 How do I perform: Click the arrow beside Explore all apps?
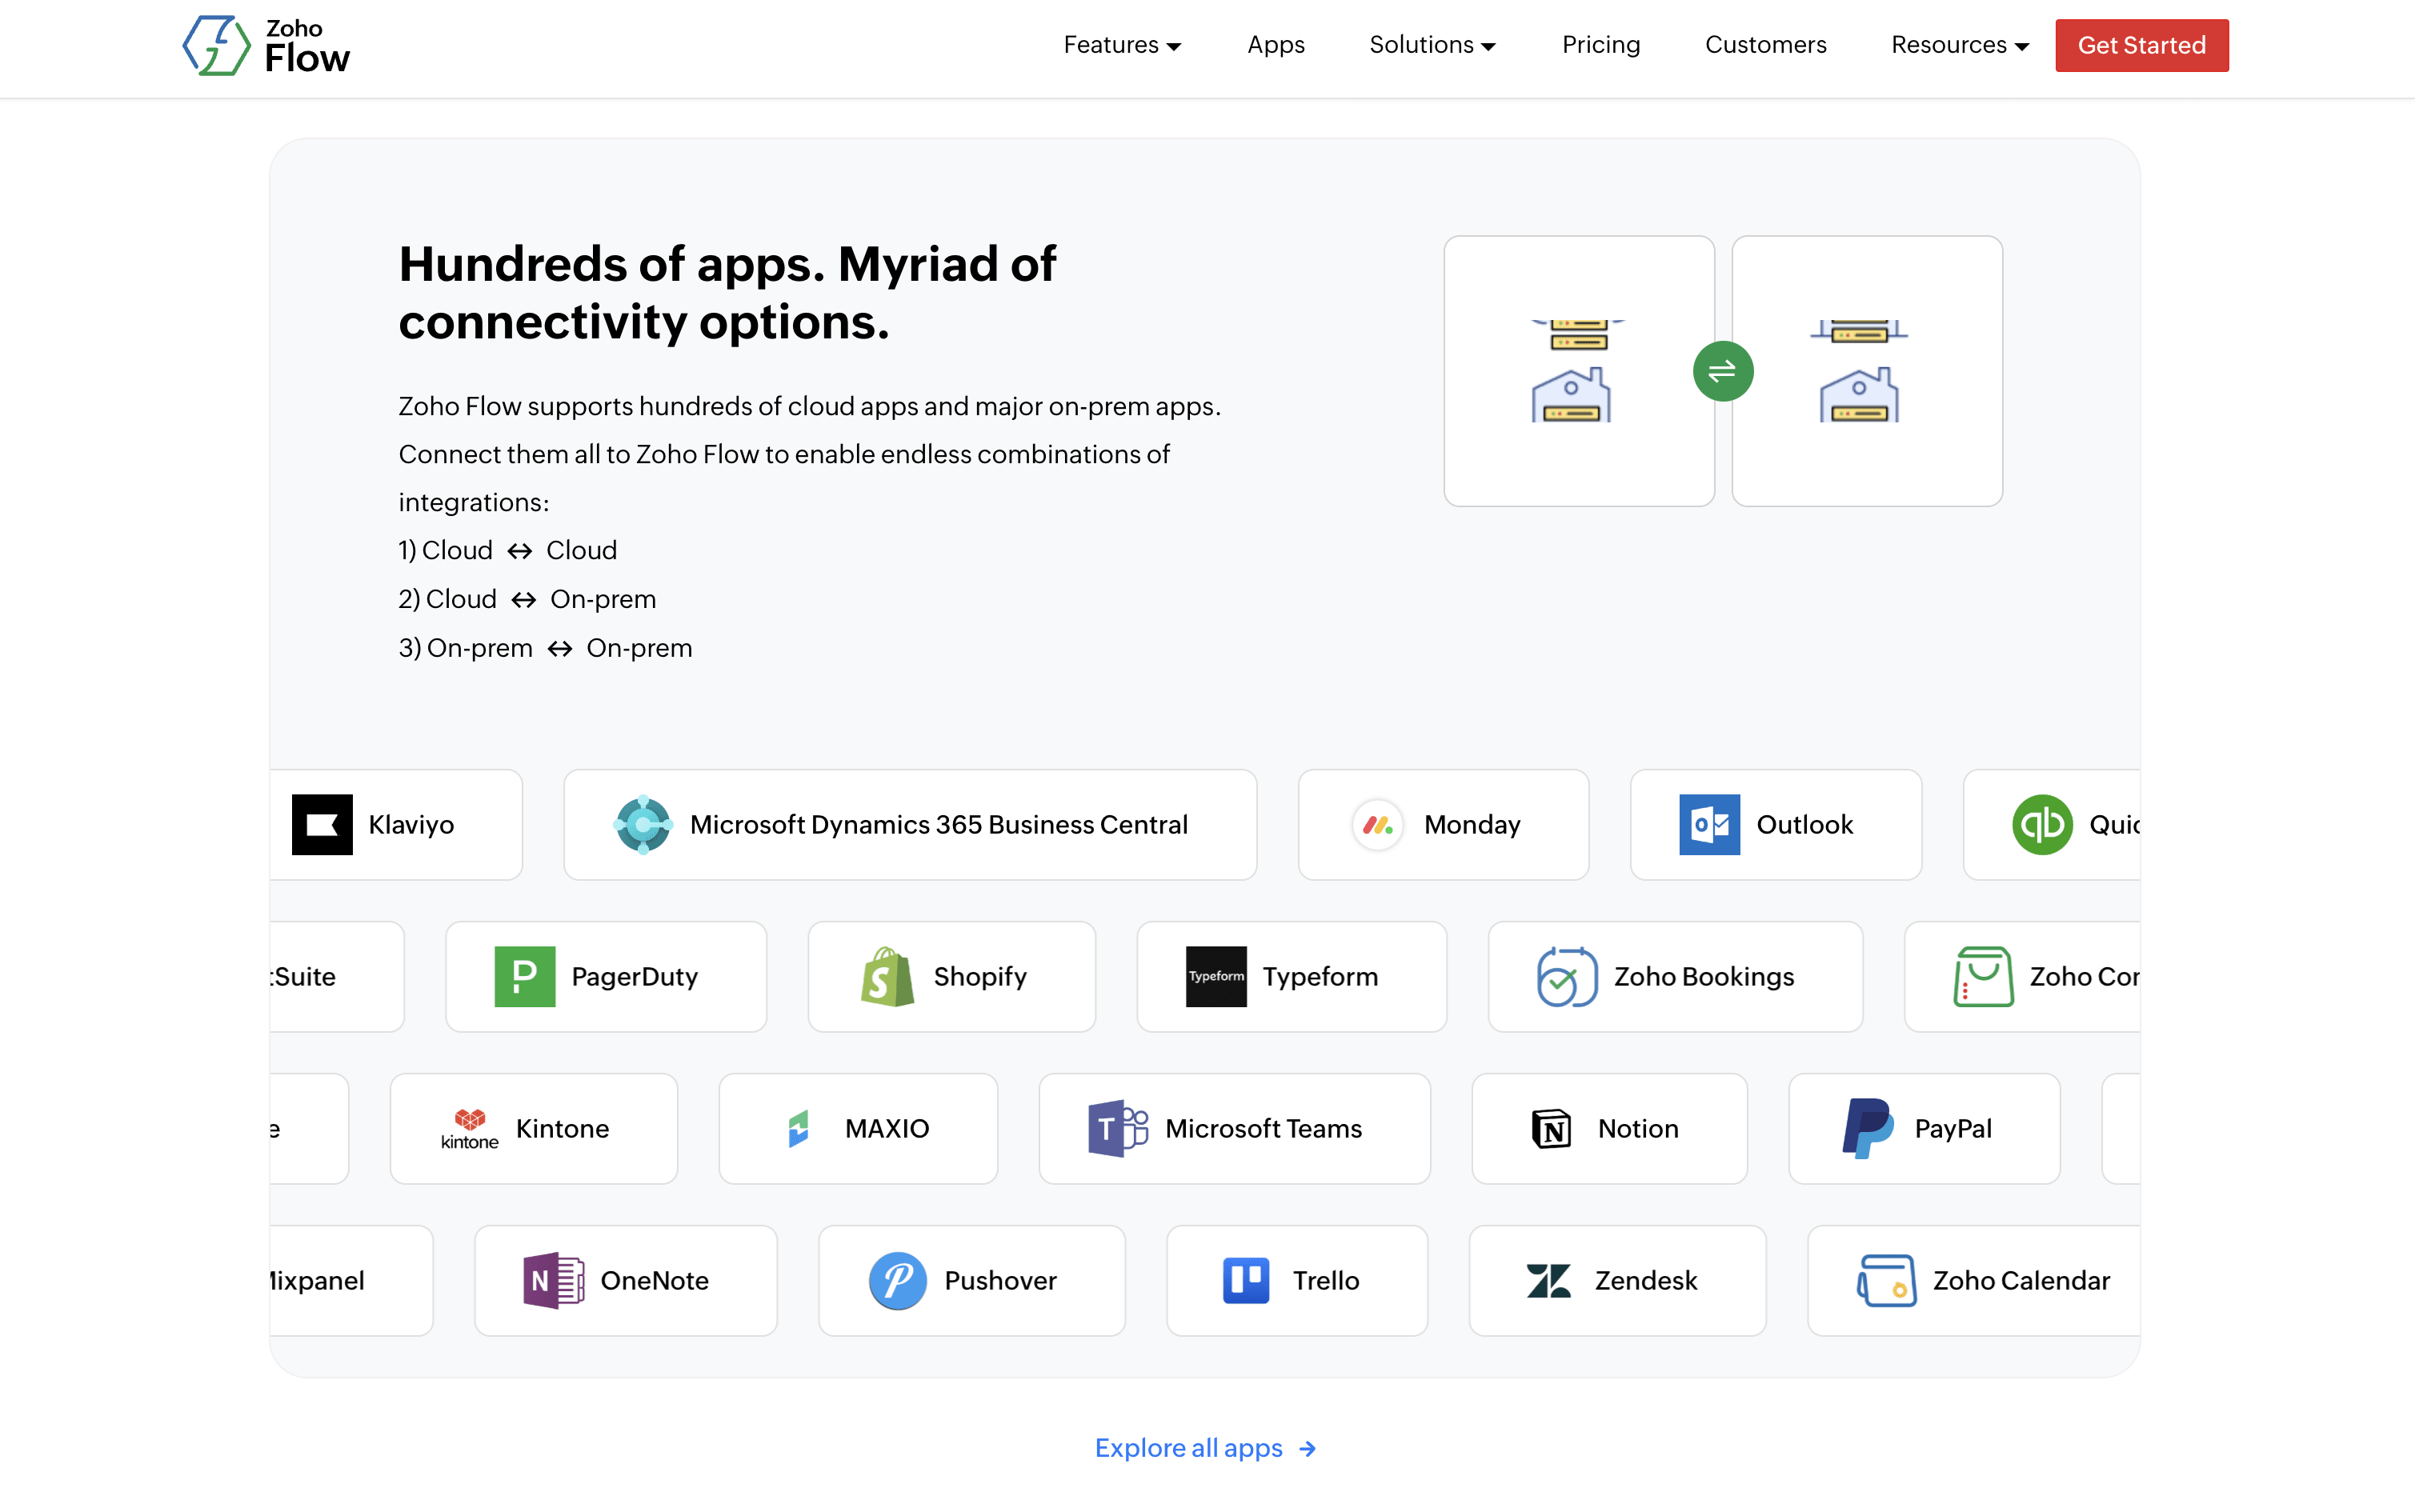(1308, 1448)
